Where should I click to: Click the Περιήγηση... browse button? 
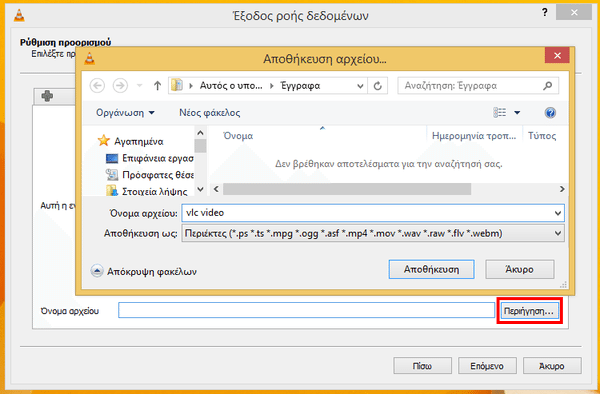point(529,311)
